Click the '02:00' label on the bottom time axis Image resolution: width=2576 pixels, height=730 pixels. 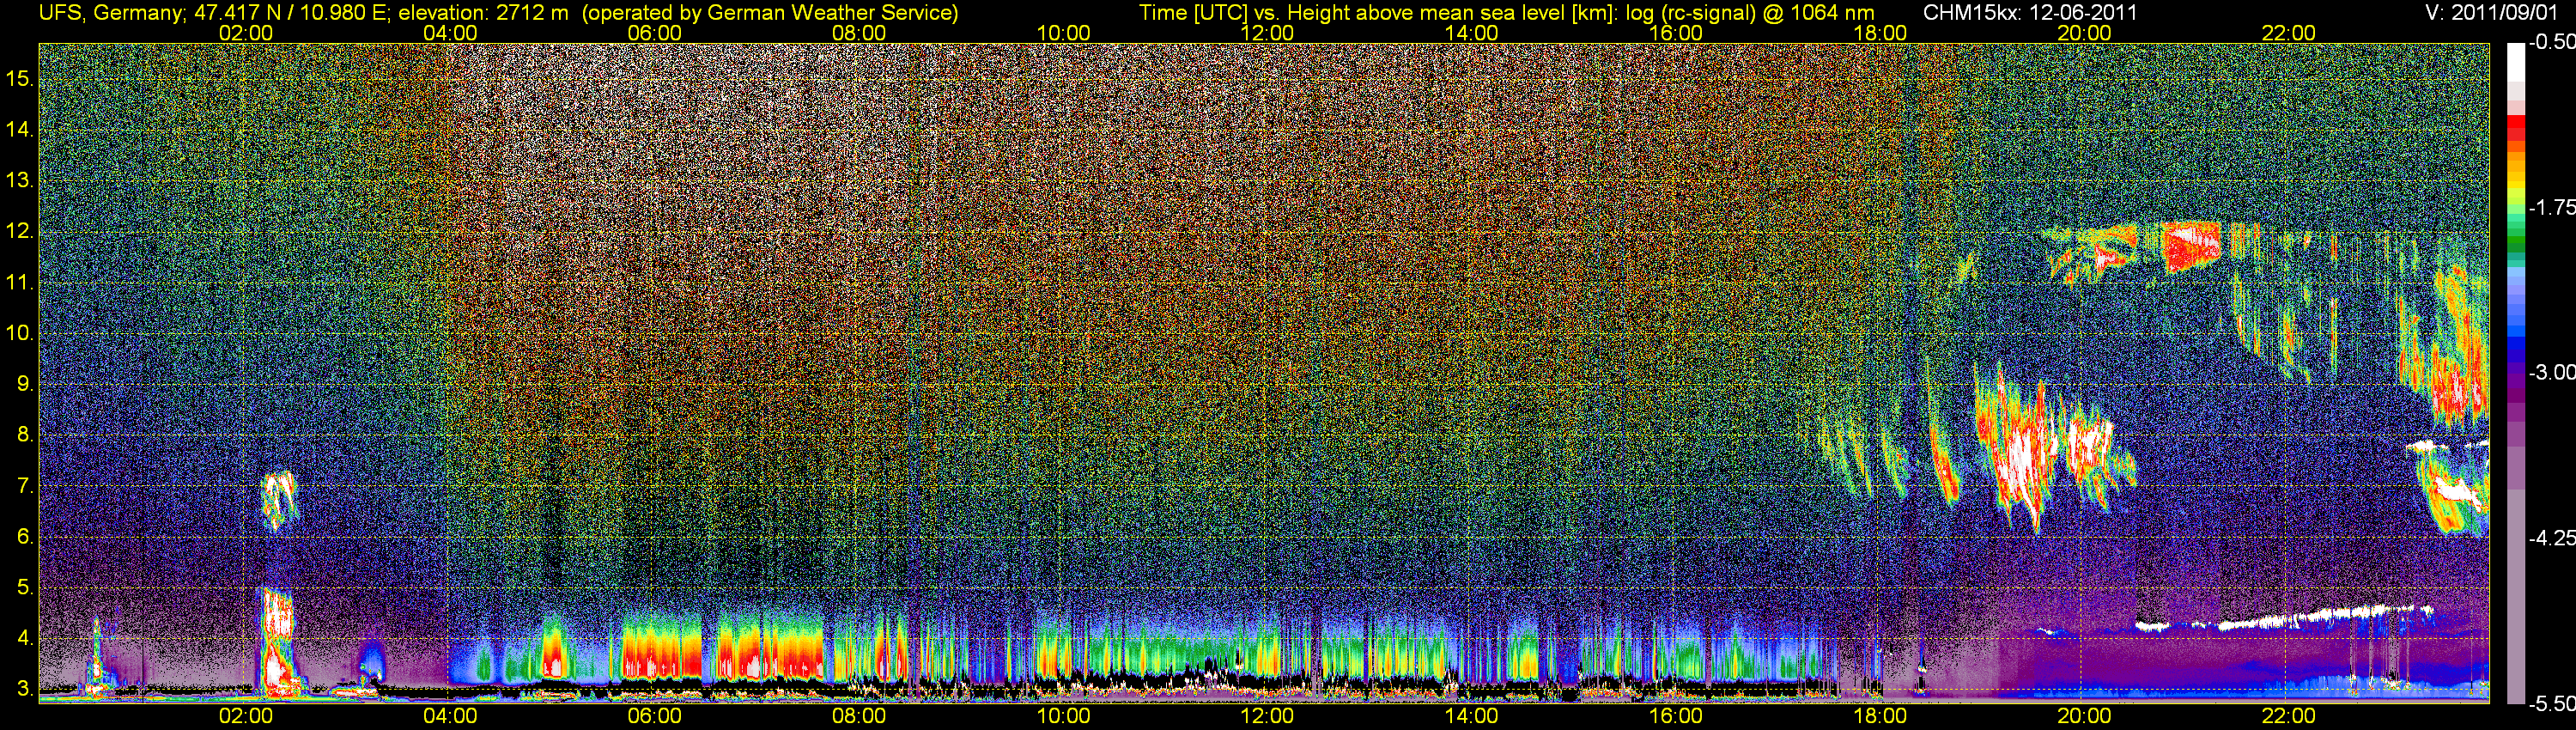click(246, 716)
